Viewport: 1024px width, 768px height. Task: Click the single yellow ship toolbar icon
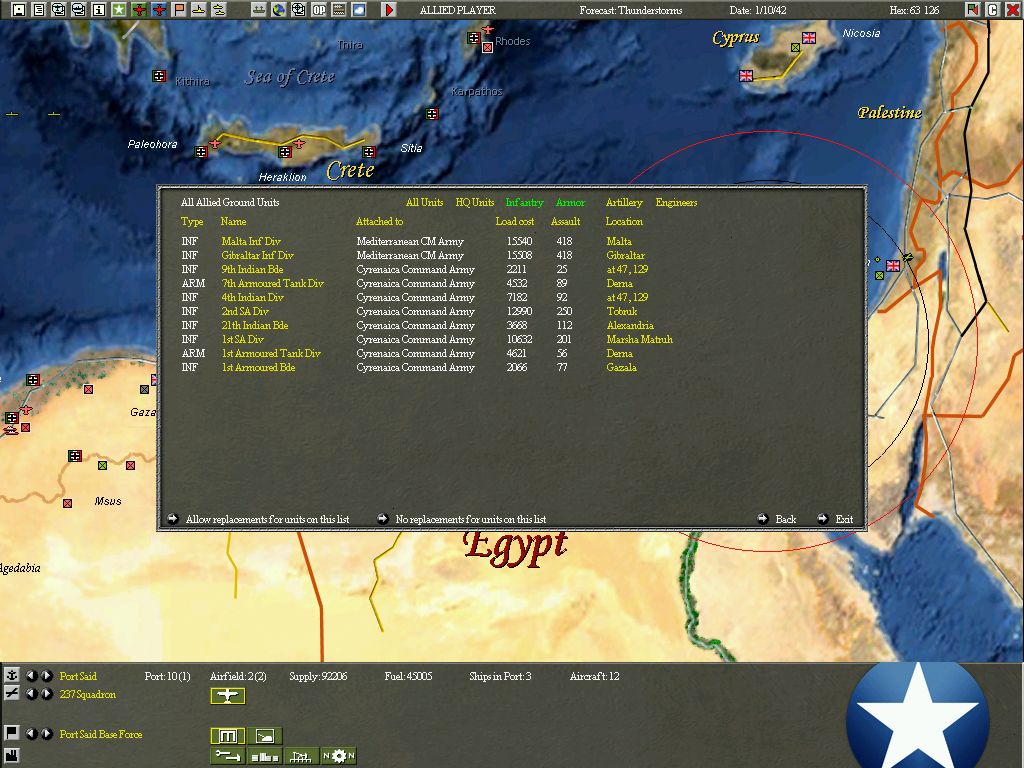pyautogui.click(x=199, y=9)
